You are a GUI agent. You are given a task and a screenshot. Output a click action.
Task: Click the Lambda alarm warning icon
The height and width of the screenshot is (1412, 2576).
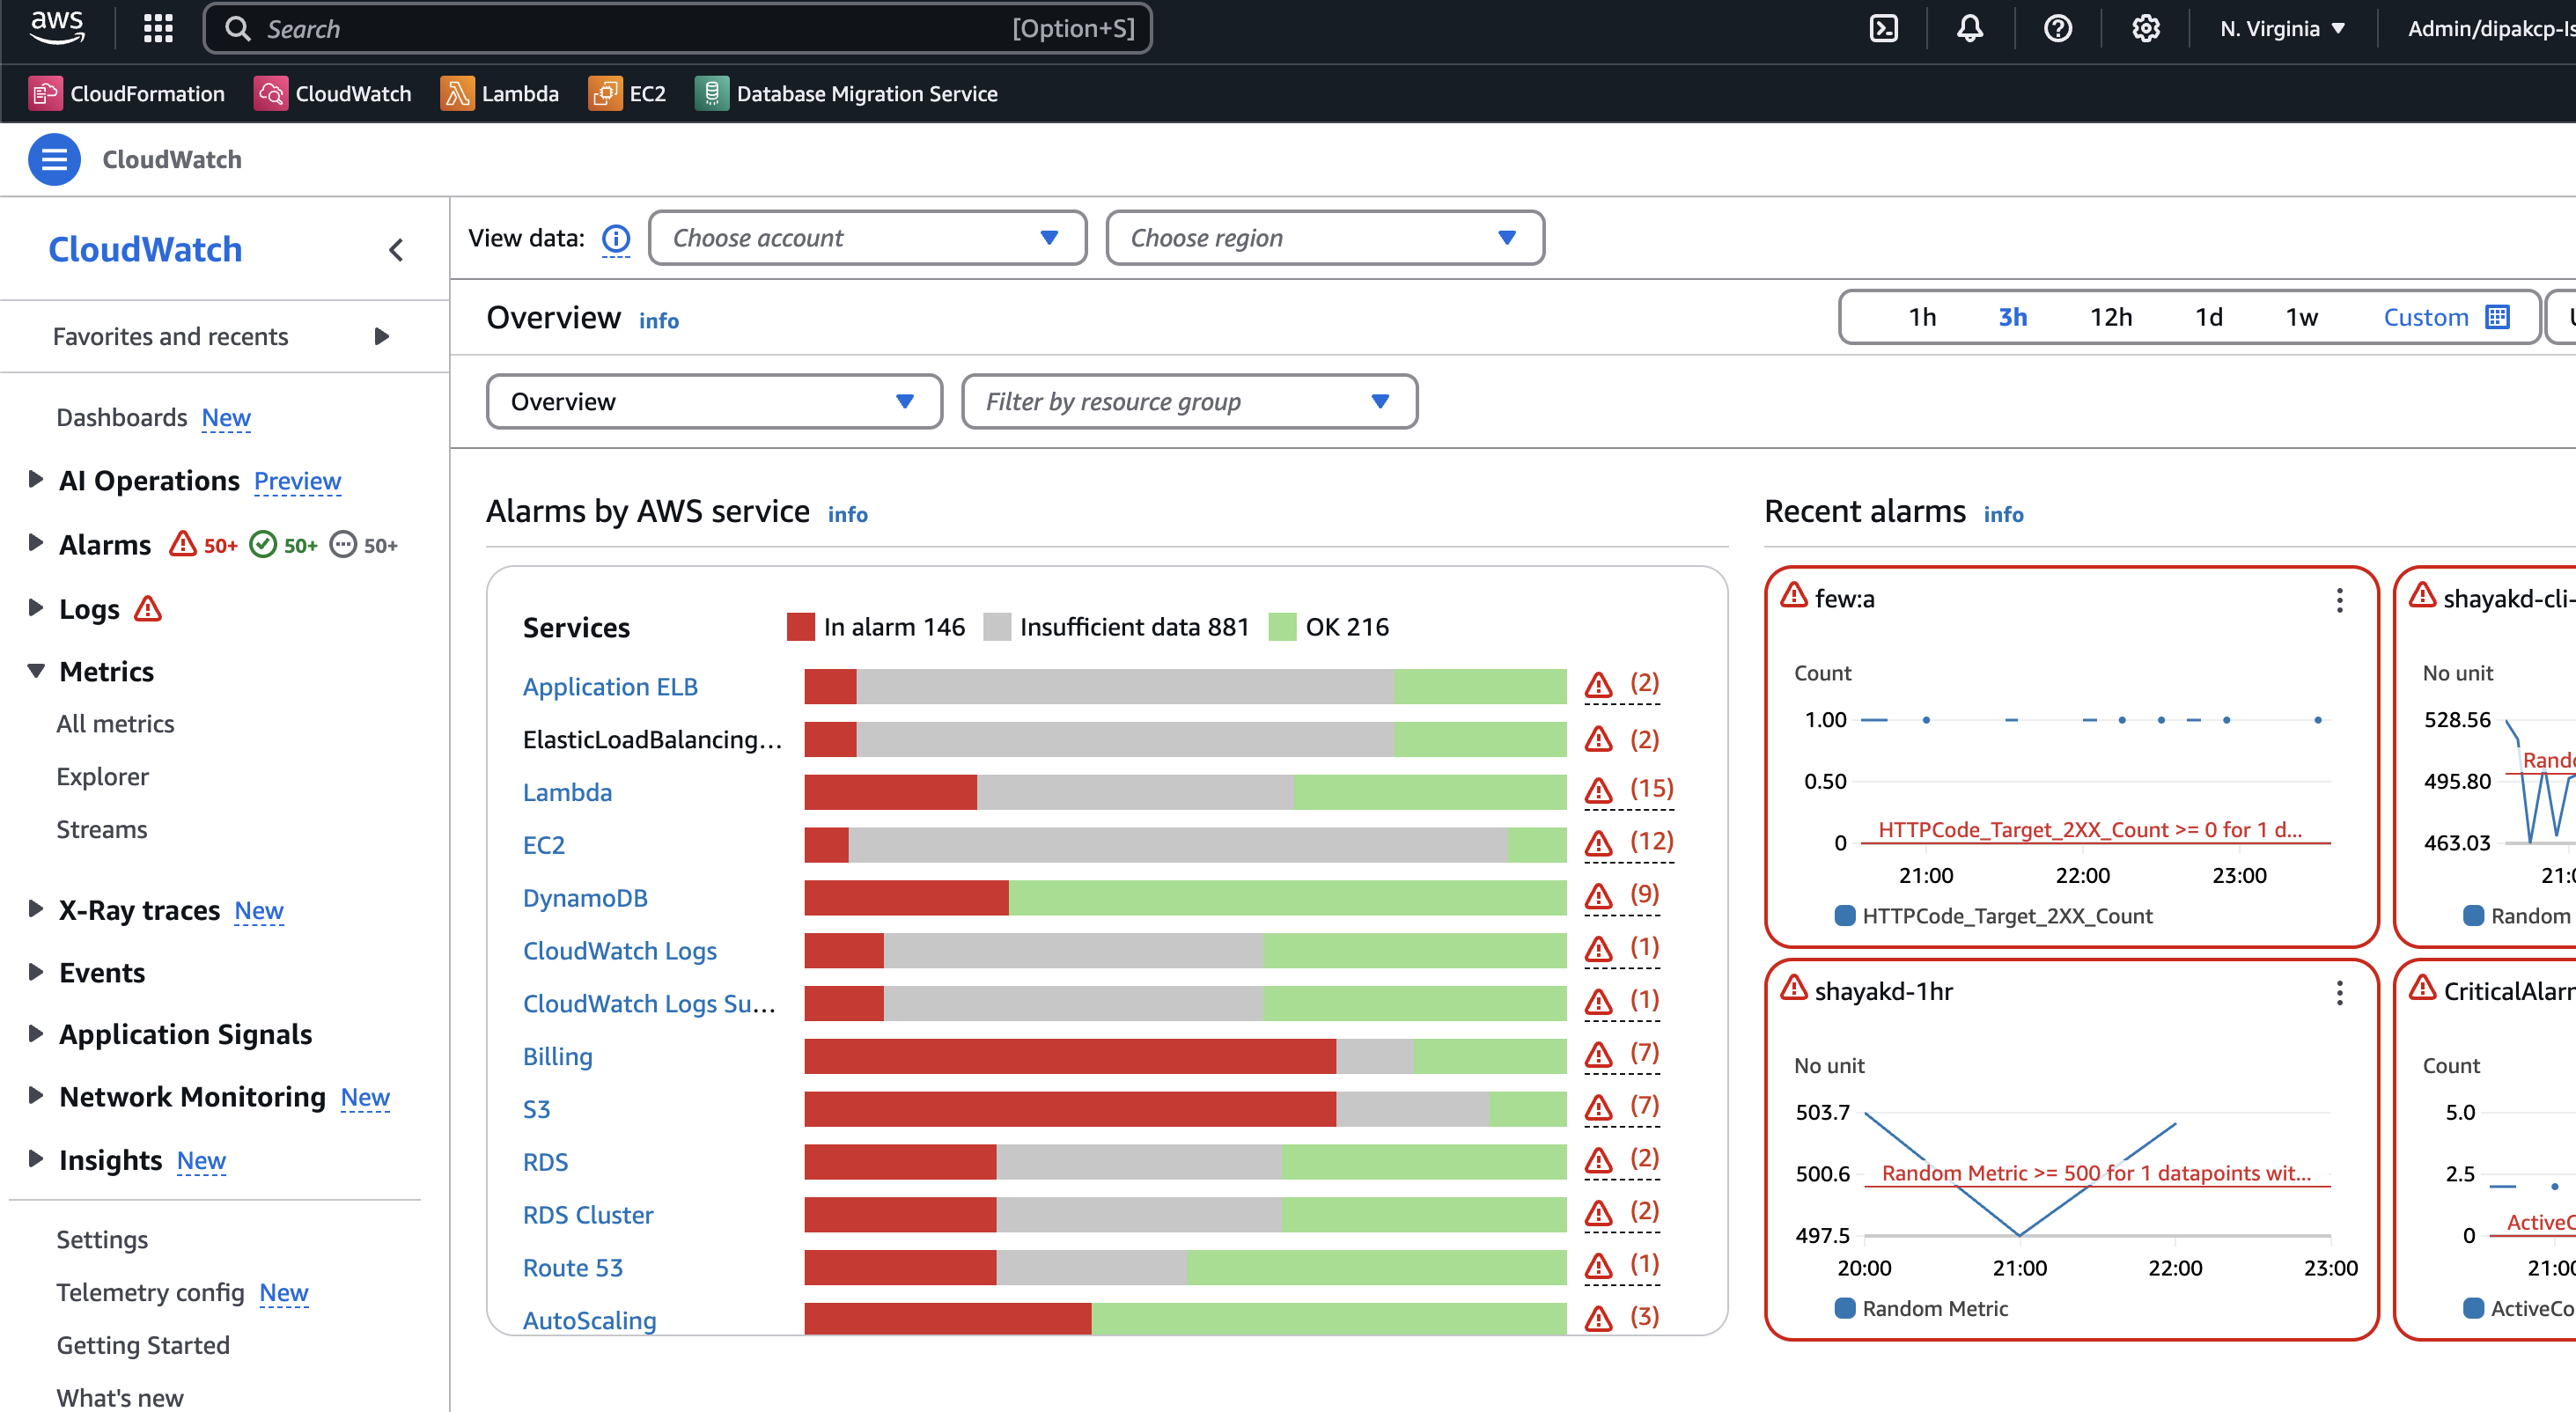pyautogui.click(x=1599, y=791)
